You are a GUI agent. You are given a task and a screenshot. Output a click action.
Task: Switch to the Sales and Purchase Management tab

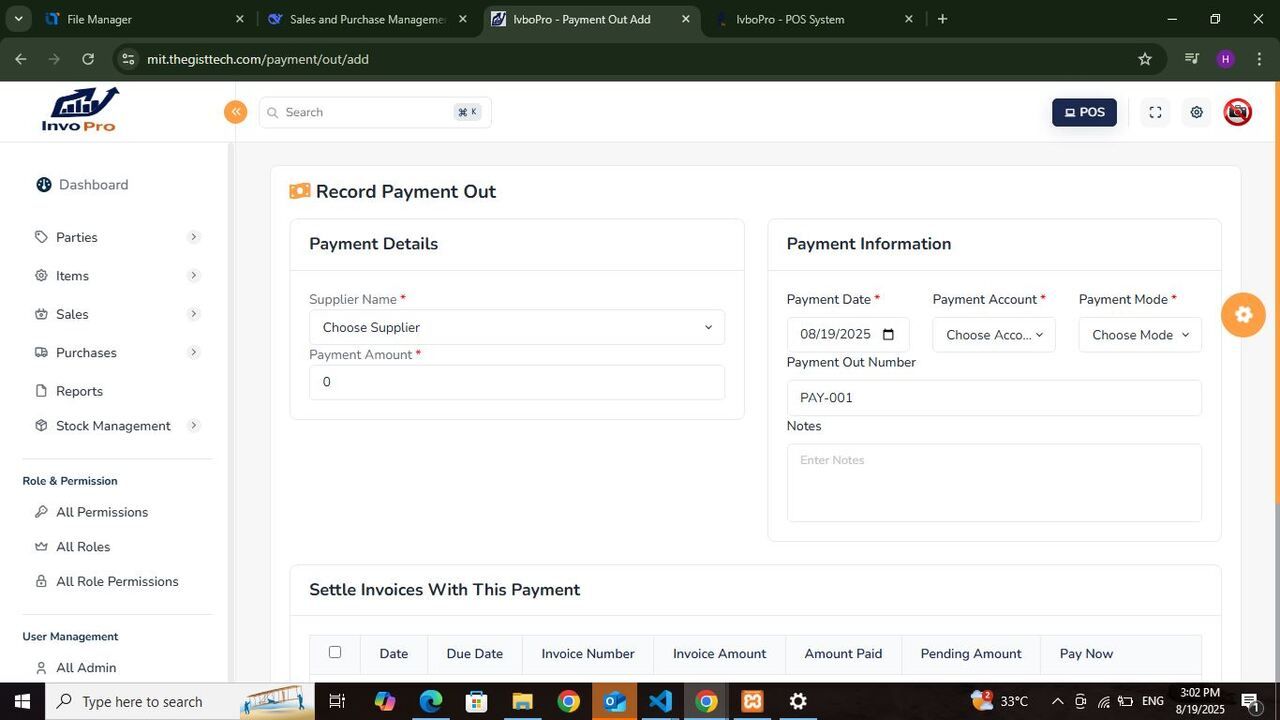pyautogui.click(x=367, y=19)
